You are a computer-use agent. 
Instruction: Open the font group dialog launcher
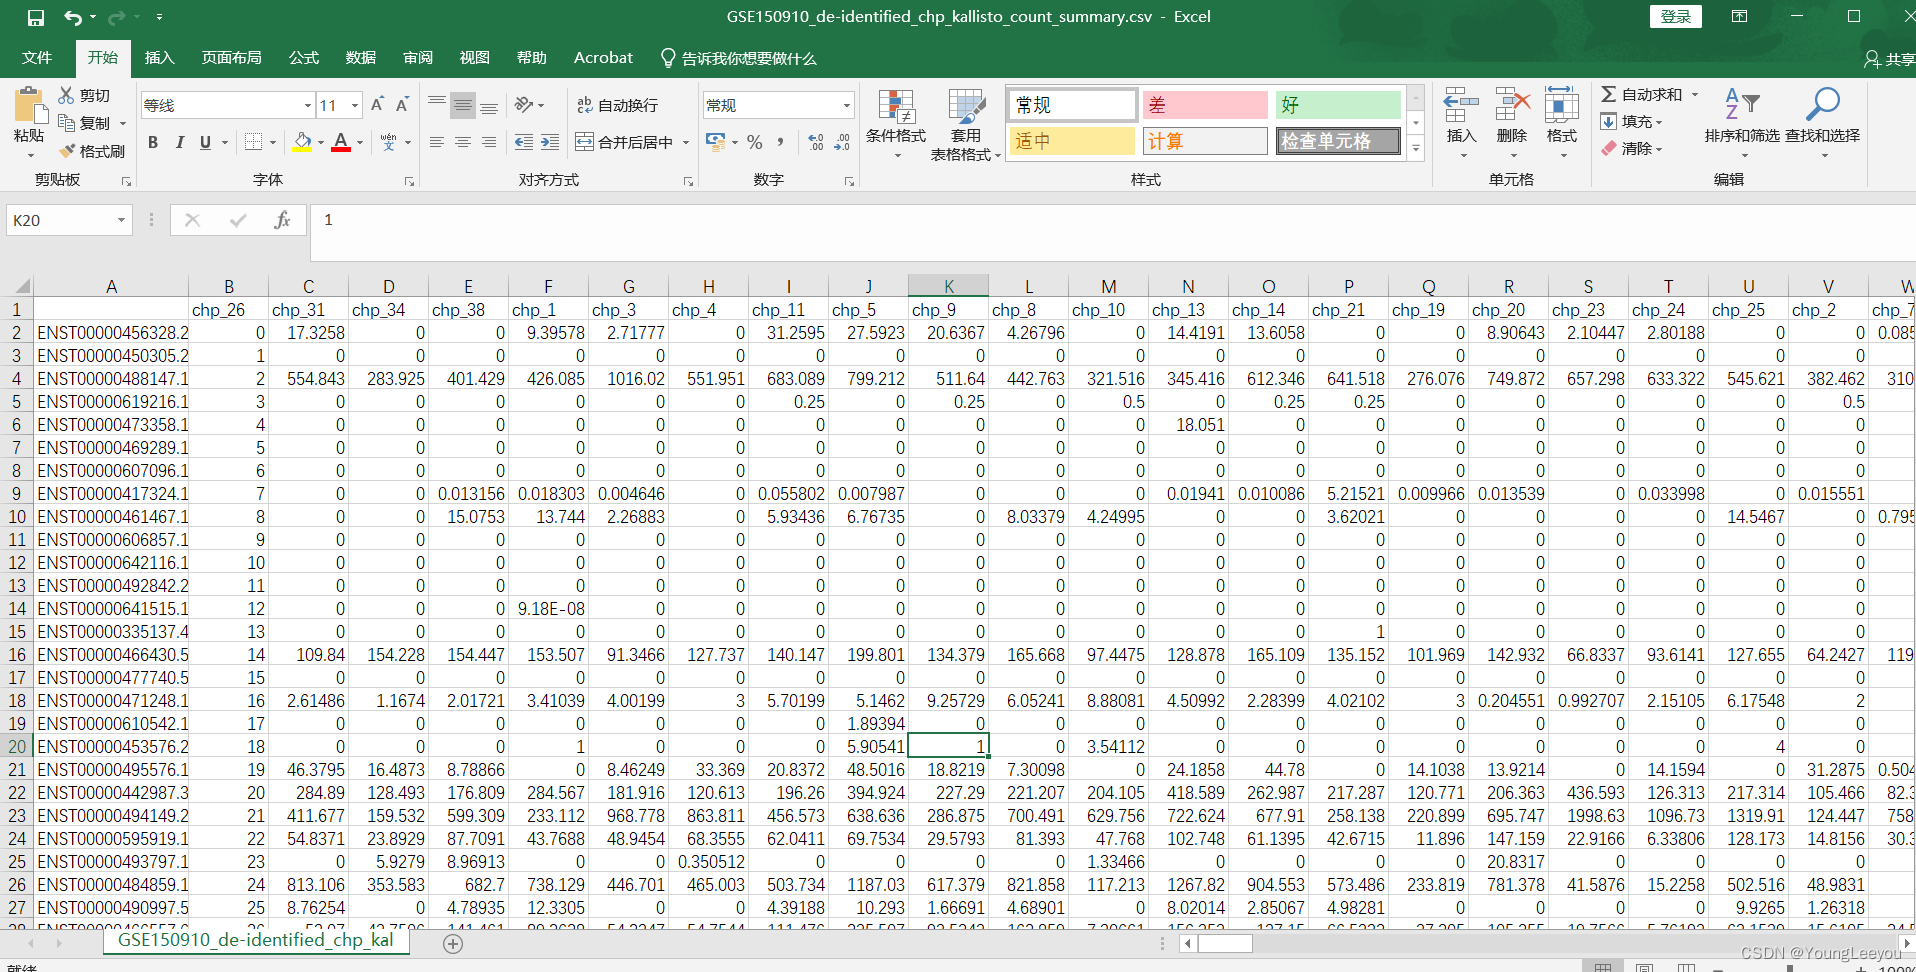pos(409,181)
